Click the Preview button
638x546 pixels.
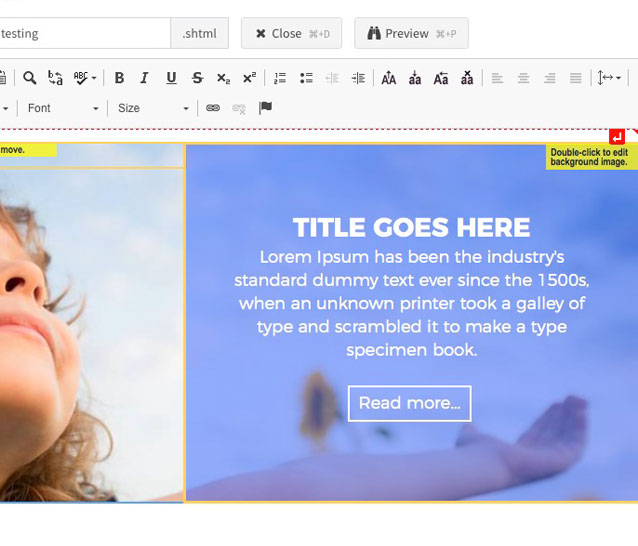tap(411, 33)
